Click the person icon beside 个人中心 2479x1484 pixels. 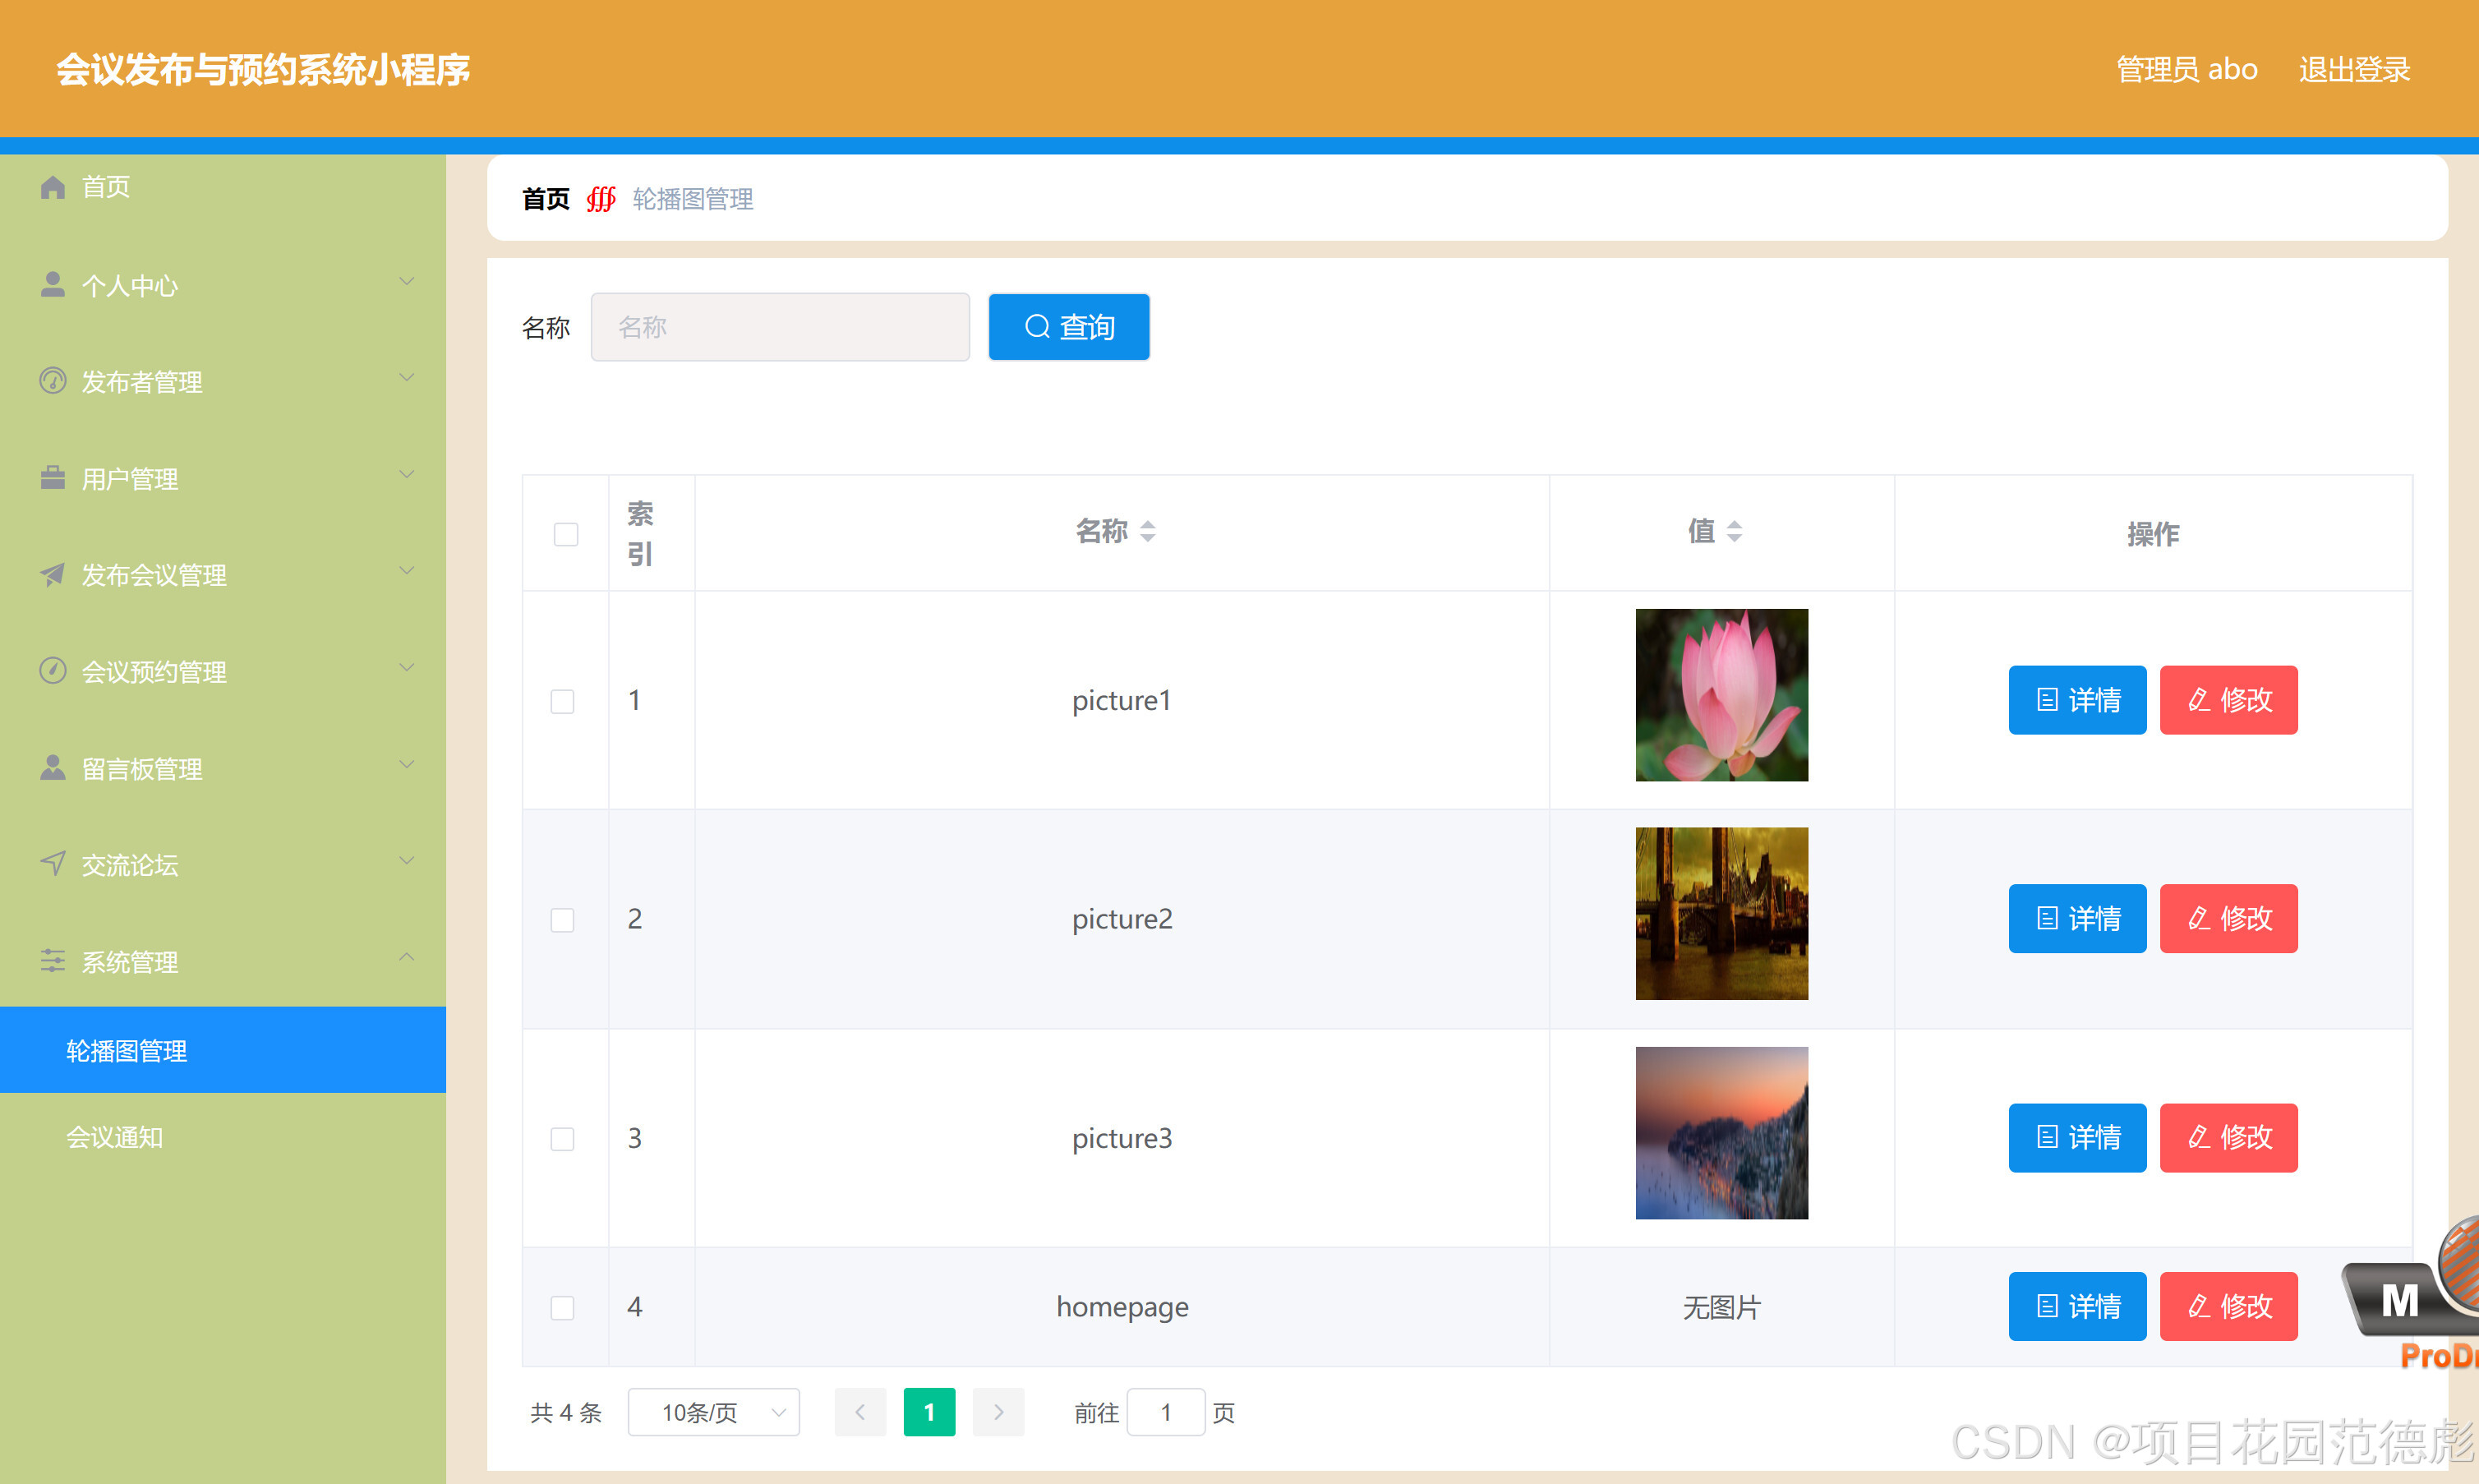(x=52, y=285)
